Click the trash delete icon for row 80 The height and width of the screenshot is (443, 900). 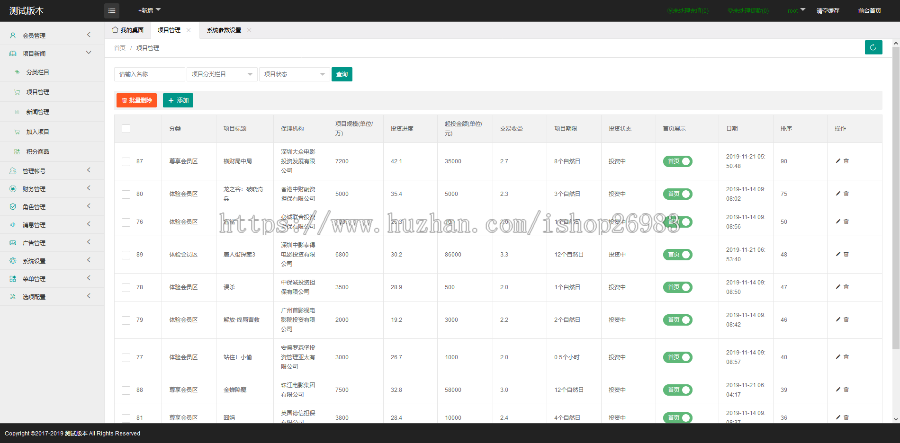847,193
